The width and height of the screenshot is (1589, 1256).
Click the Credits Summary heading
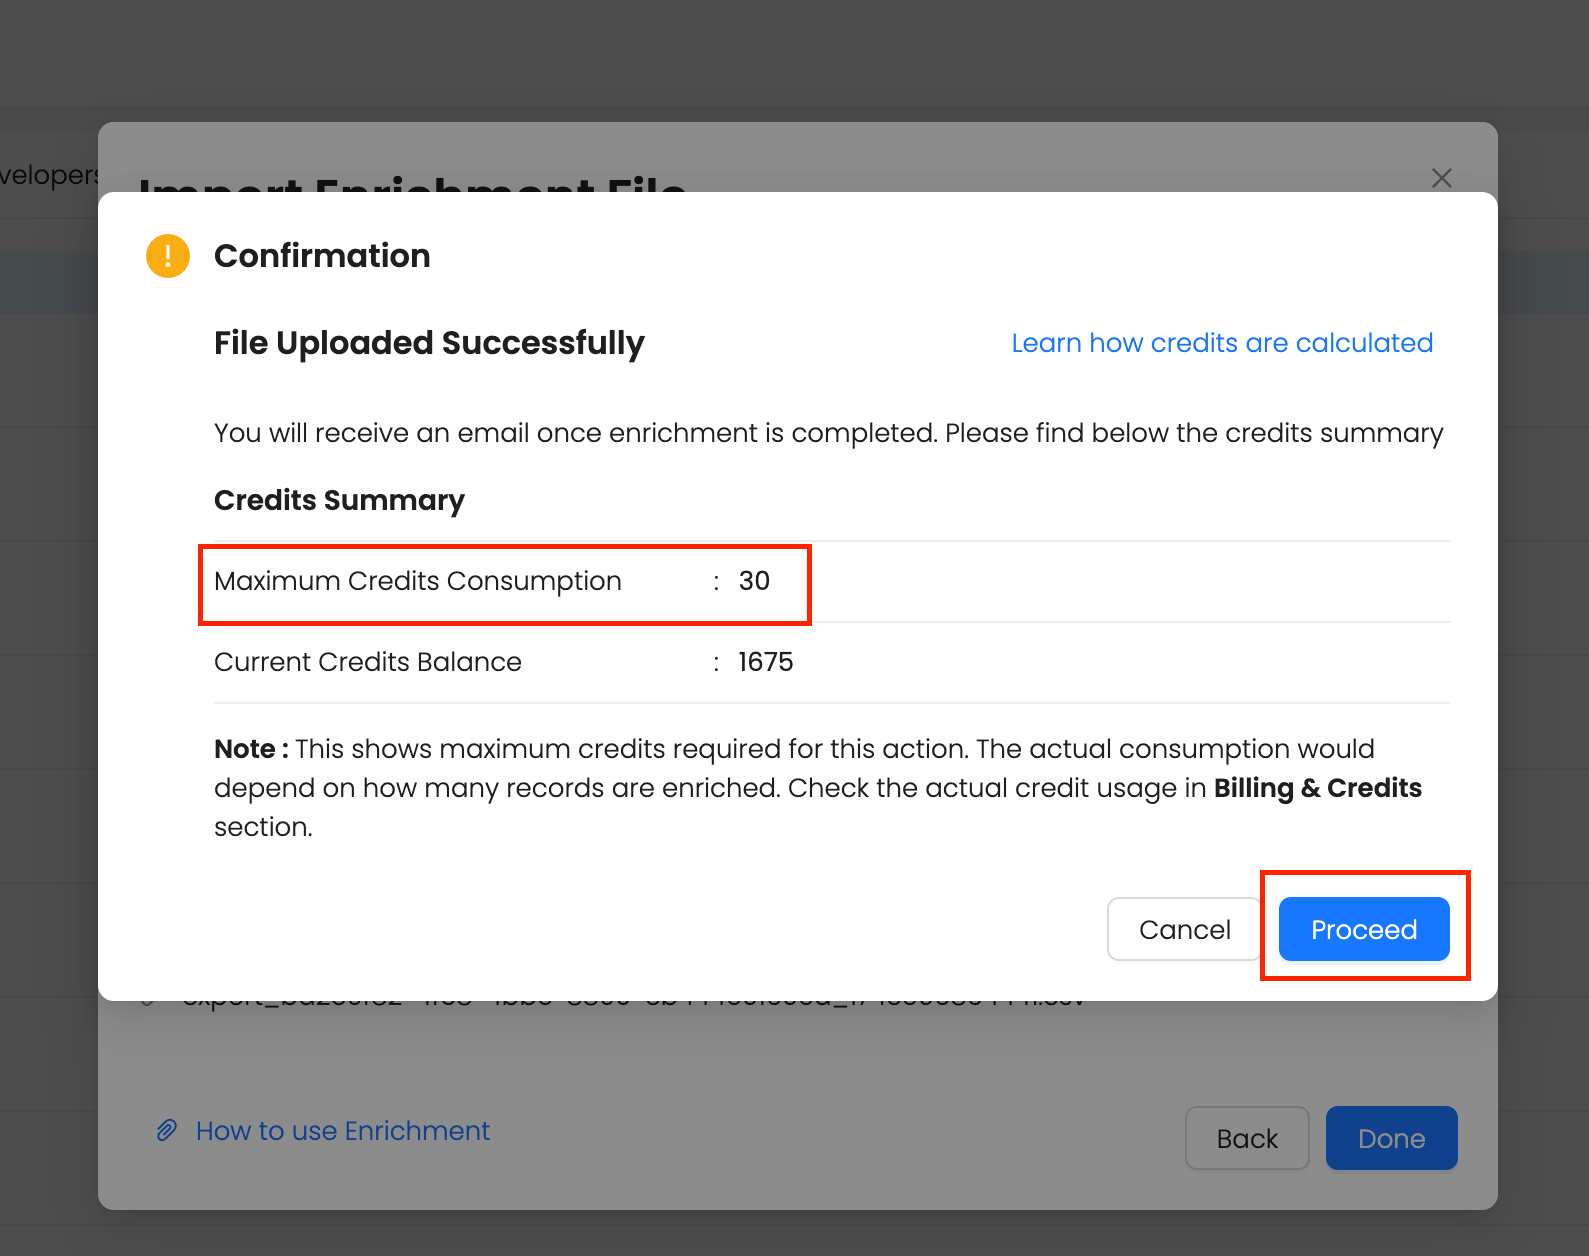coord(339,500)
